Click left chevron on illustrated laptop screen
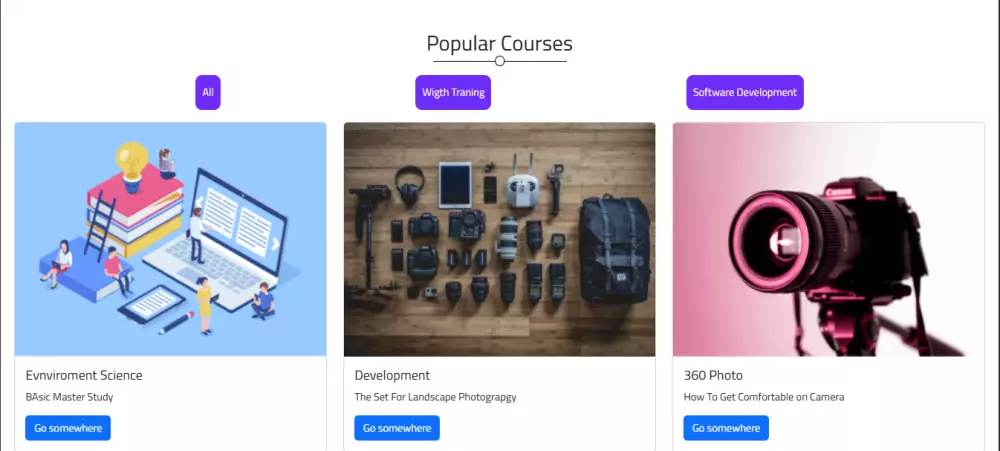Viewport: 1000px width, 451px height. [198, 202]
